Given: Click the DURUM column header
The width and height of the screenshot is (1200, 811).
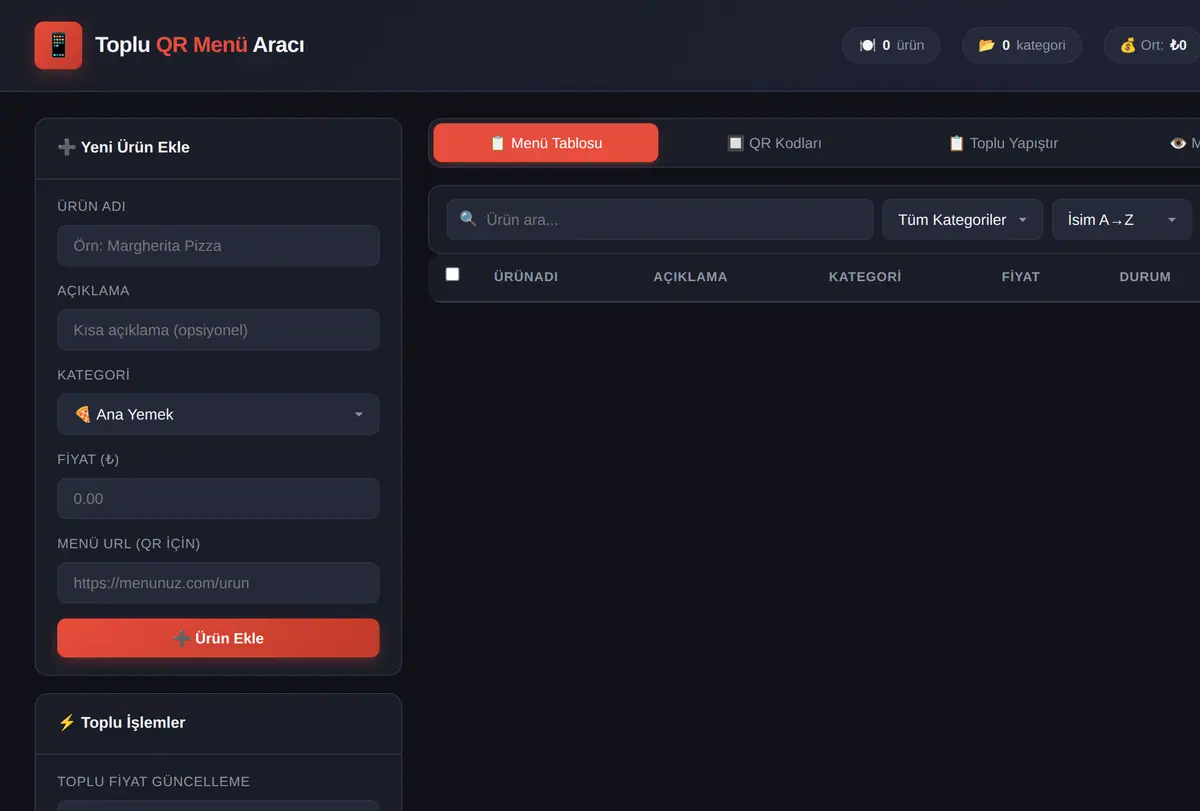Looking at the screenshot, I should coord(1145,276).
